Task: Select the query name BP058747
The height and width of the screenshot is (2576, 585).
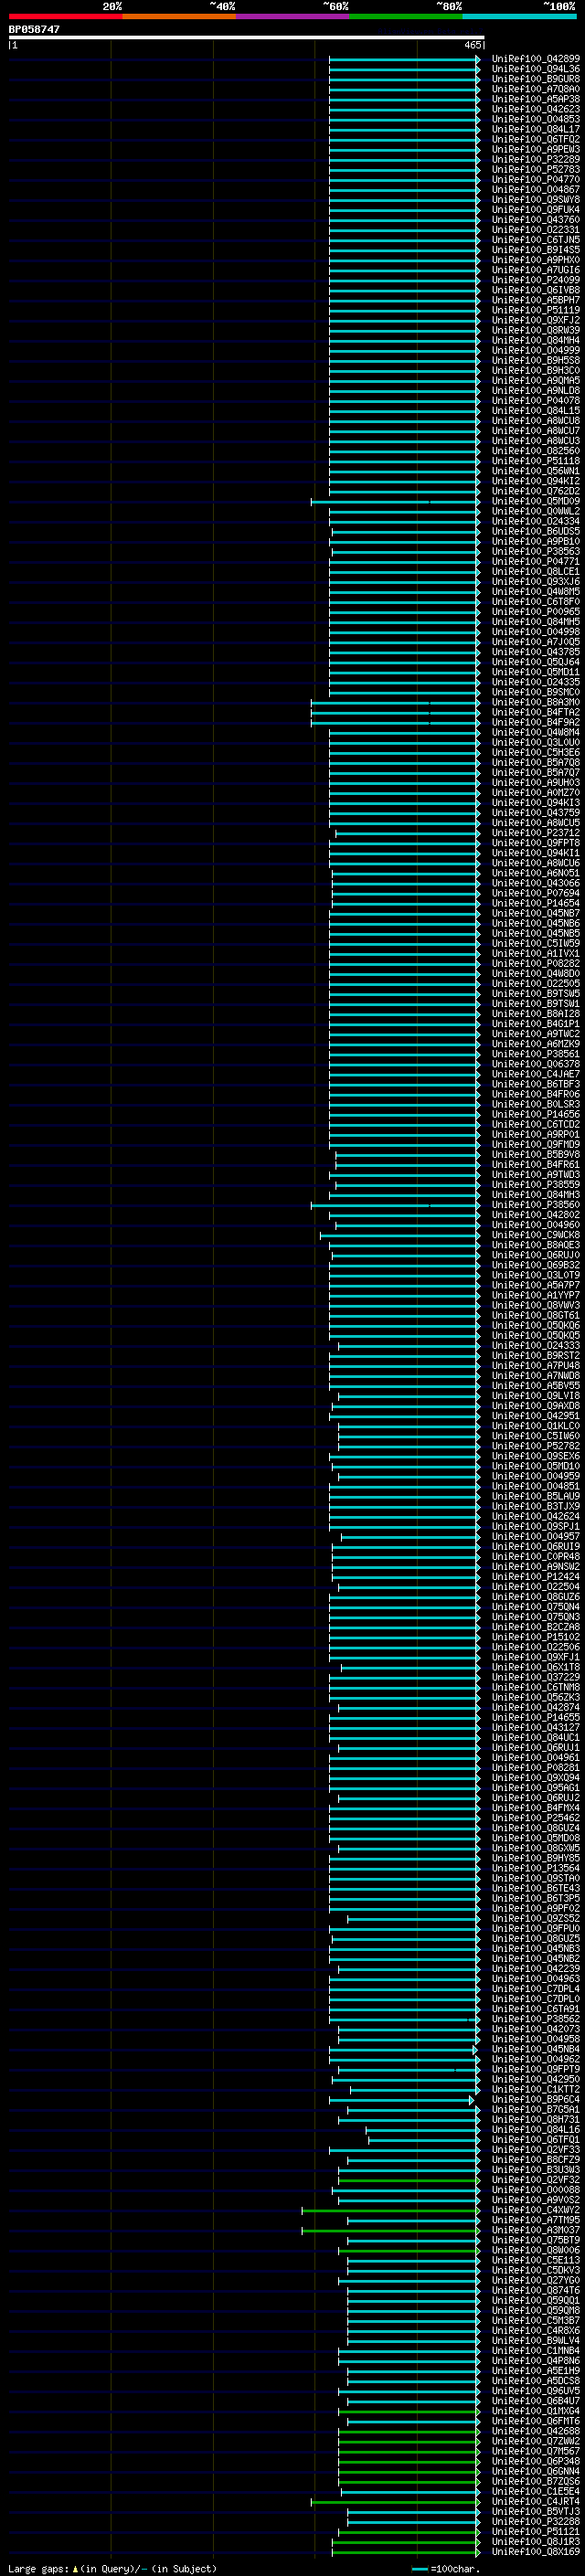Action: [x=34, y=30]
